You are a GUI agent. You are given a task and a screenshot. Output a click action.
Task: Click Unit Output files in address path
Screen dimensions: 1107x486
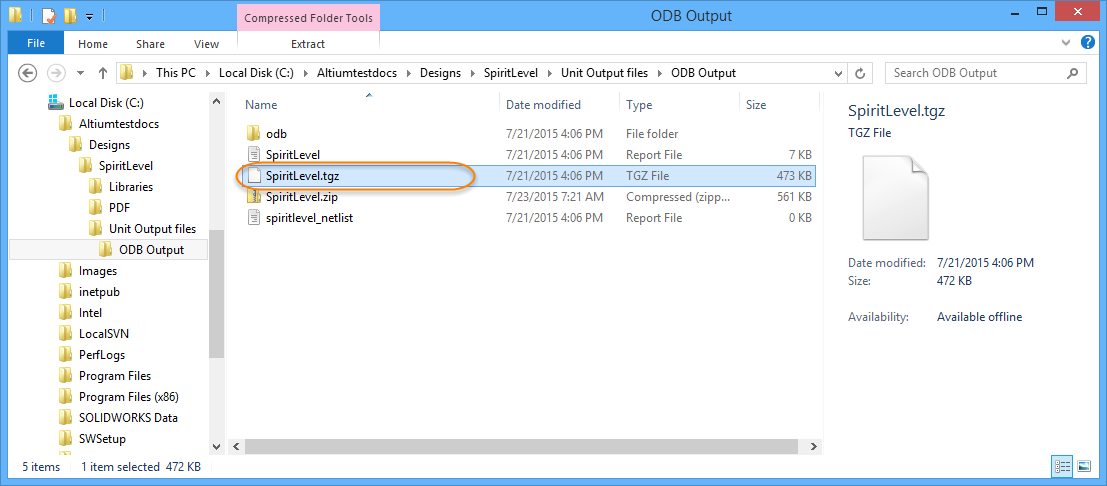coord(604,73)
